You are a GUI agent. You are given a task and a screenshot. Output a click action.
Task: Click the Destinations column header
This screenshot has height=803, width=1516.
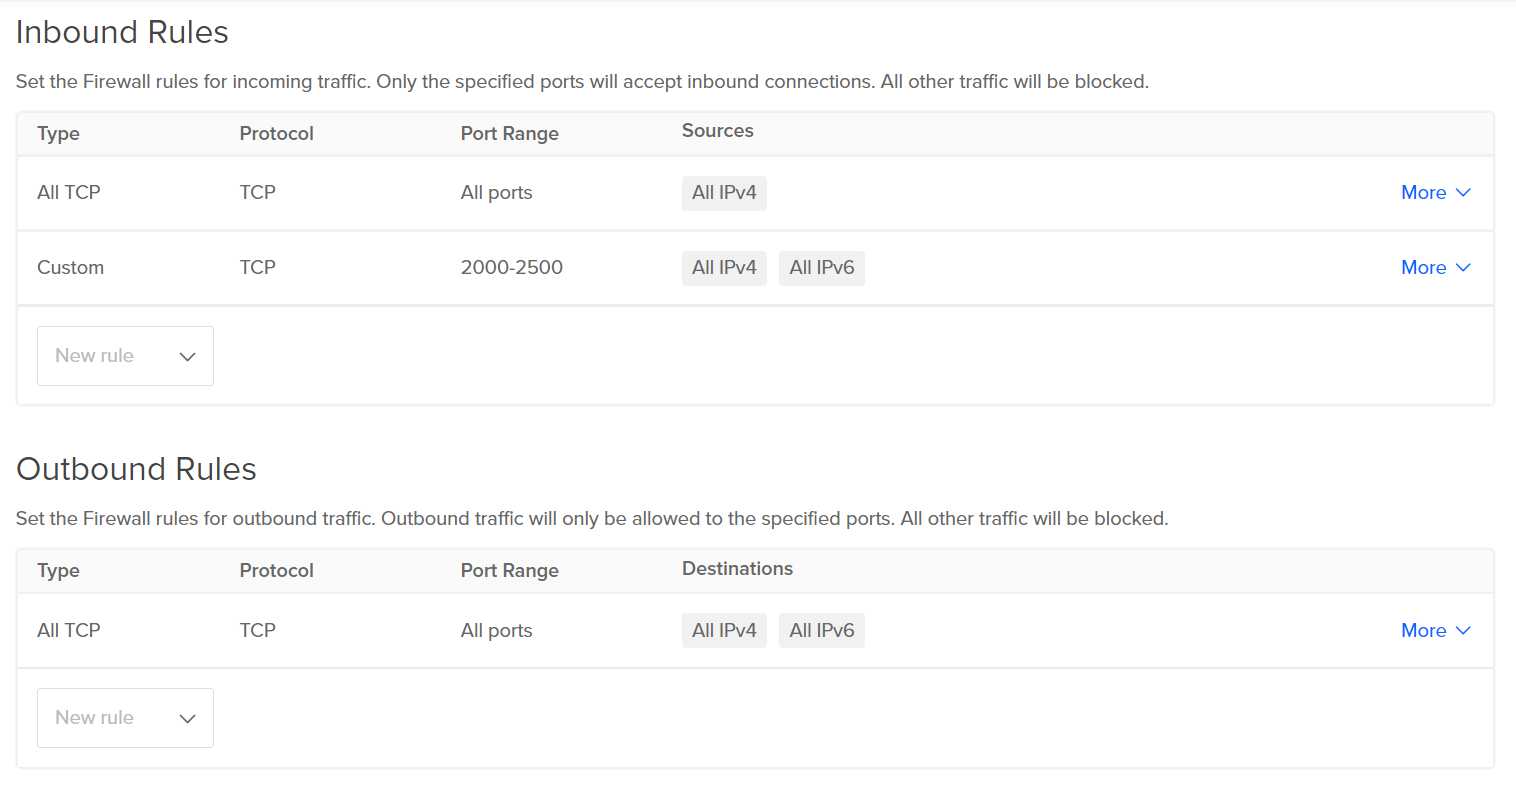(x=737, y=569)
